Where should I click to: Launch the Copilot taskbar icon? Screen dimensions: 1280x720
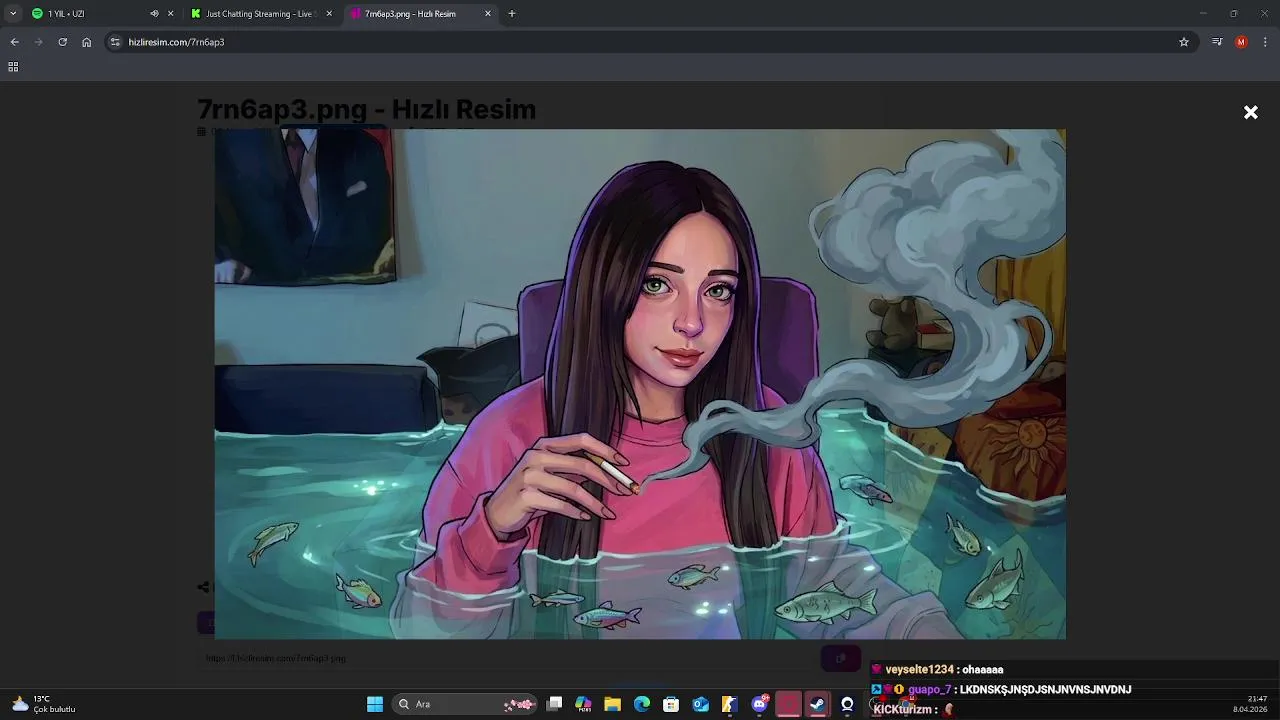(583, 704)
